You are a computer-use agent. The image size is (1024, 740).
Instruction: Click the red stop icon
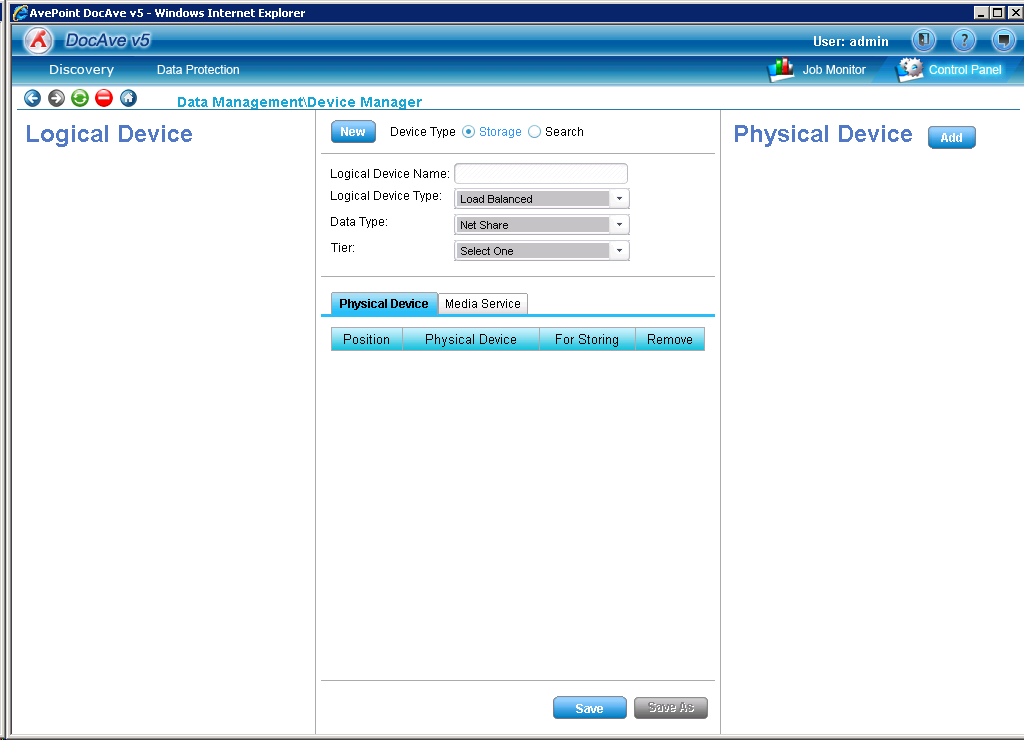pyautogui.click(x=104, y=98)
